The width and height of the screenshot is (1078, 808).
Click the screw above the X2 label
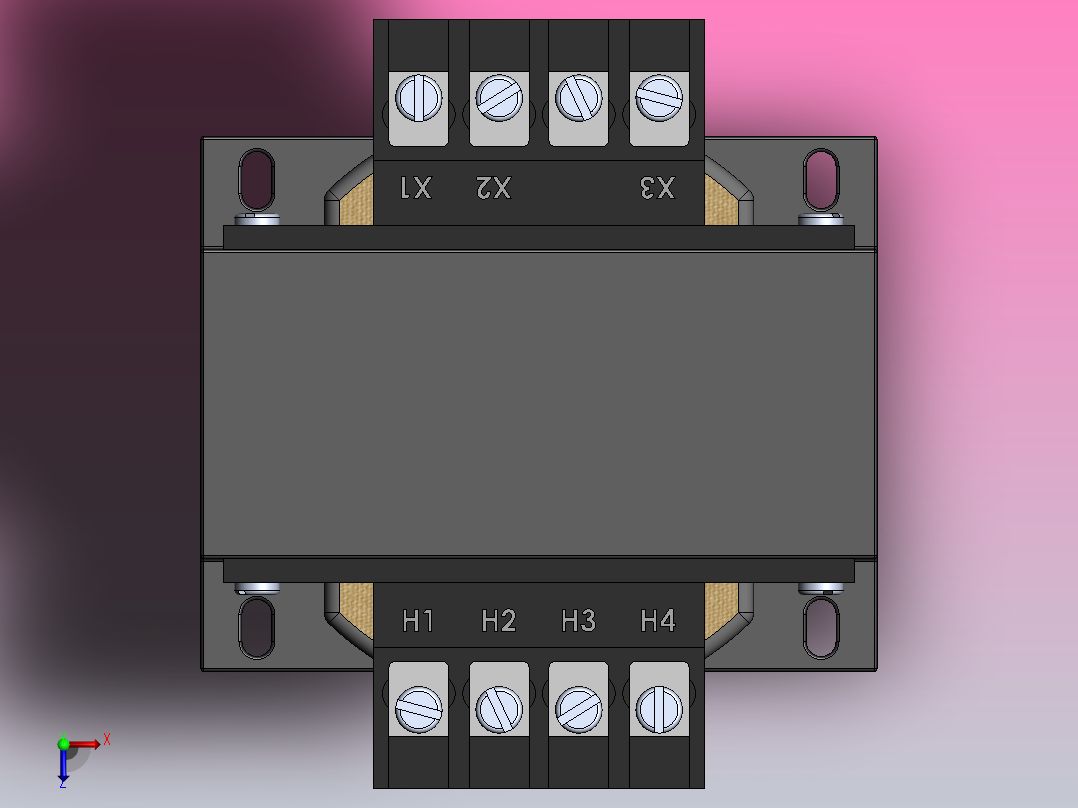(499, 98)
